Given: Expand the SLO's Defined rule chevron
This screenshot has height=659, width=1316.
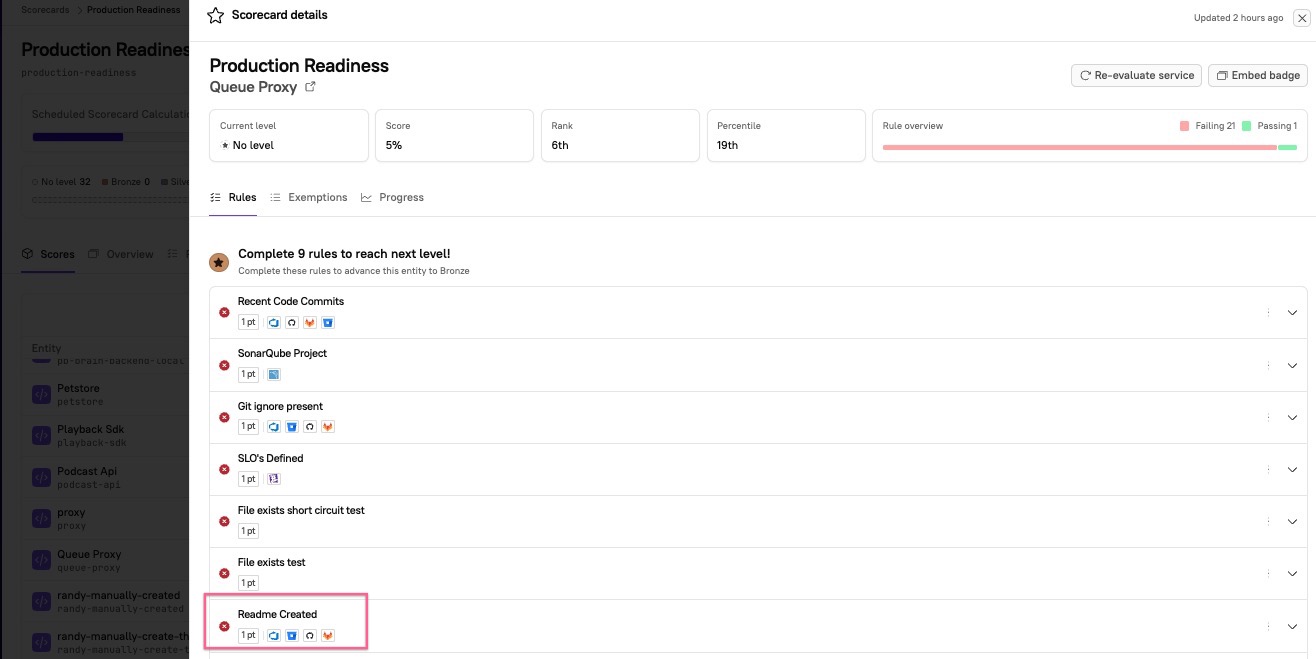Looking at the screenshot, I should click(1292, 470).
